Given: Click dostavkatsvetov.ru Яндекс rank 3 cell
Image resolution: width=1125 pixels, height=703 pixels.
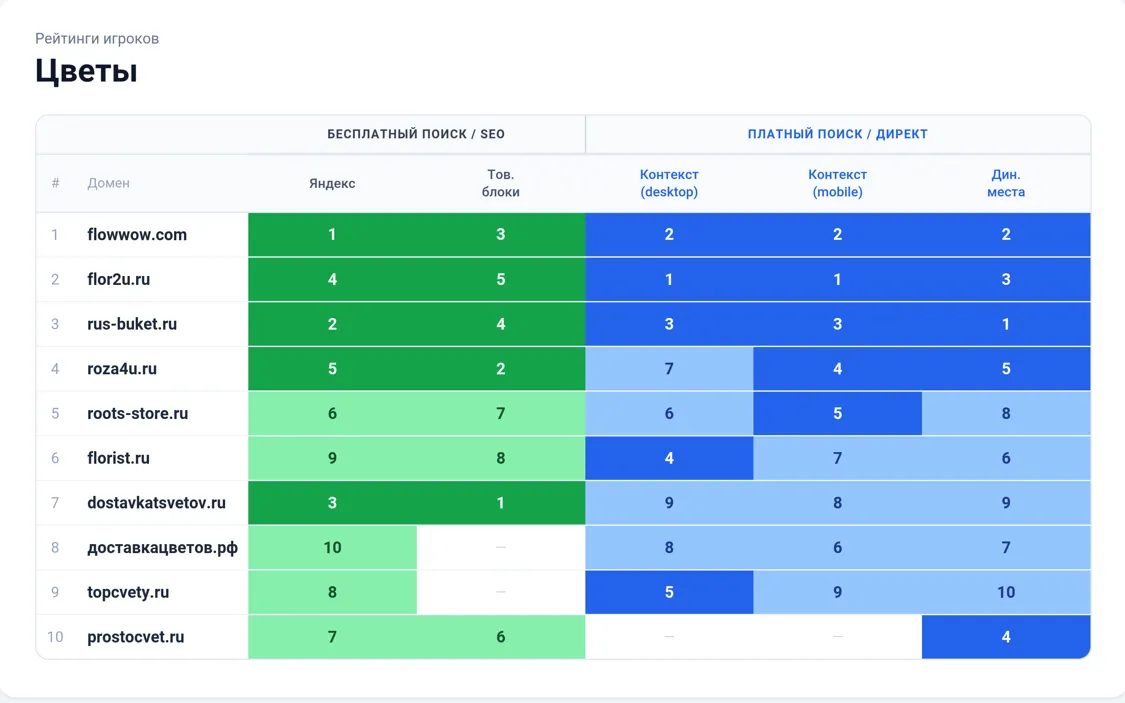Looking at the screenshot, I should pos(332,503).
